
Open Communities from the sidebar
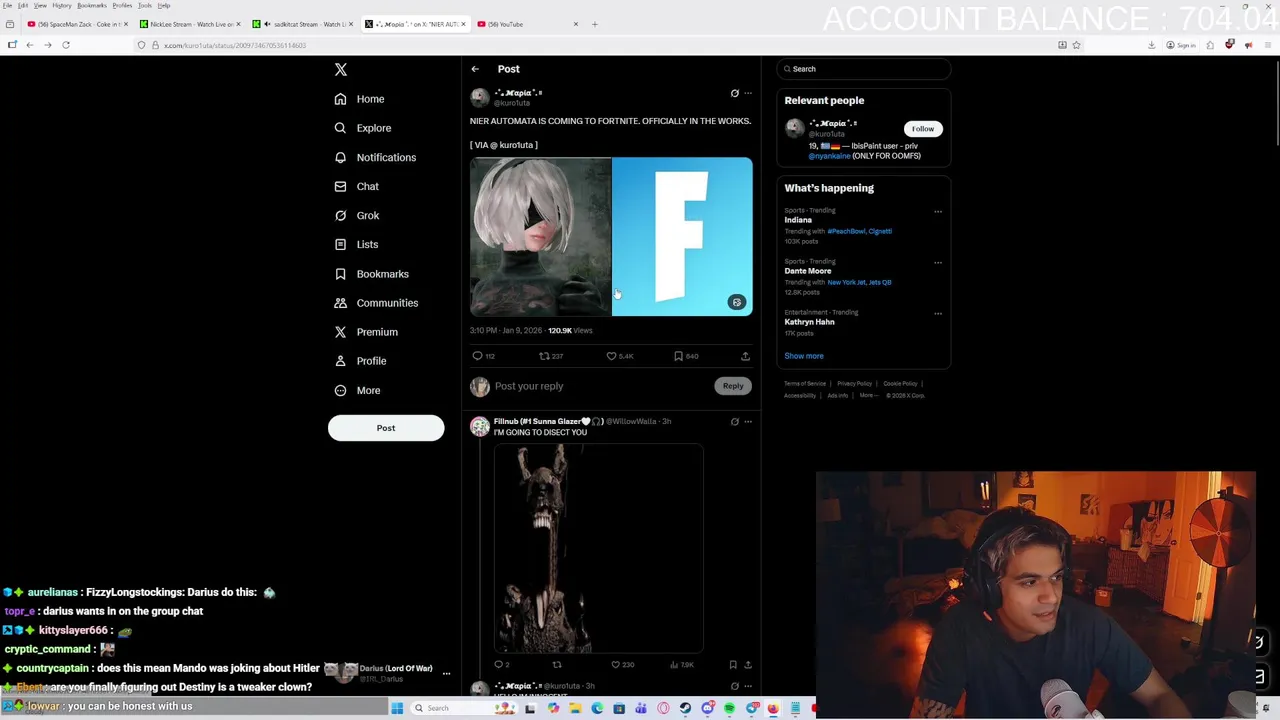click(376, 303)
